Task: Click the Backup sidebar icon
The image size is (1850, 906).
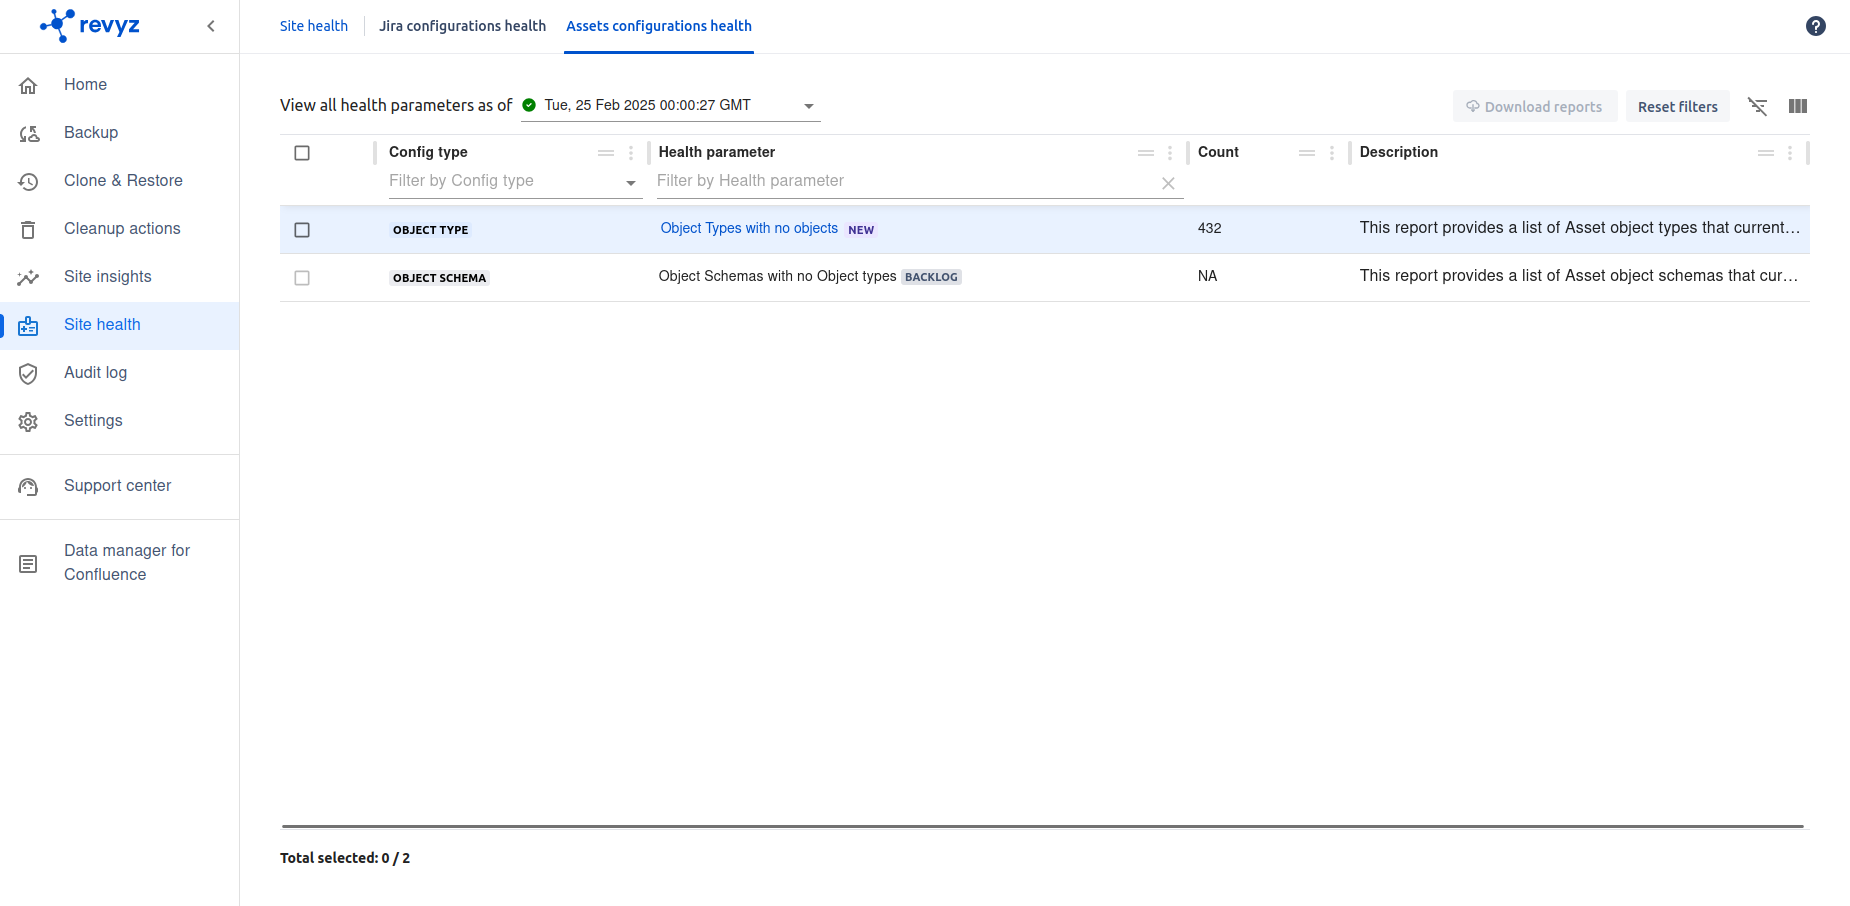Action: click(29, 133)
